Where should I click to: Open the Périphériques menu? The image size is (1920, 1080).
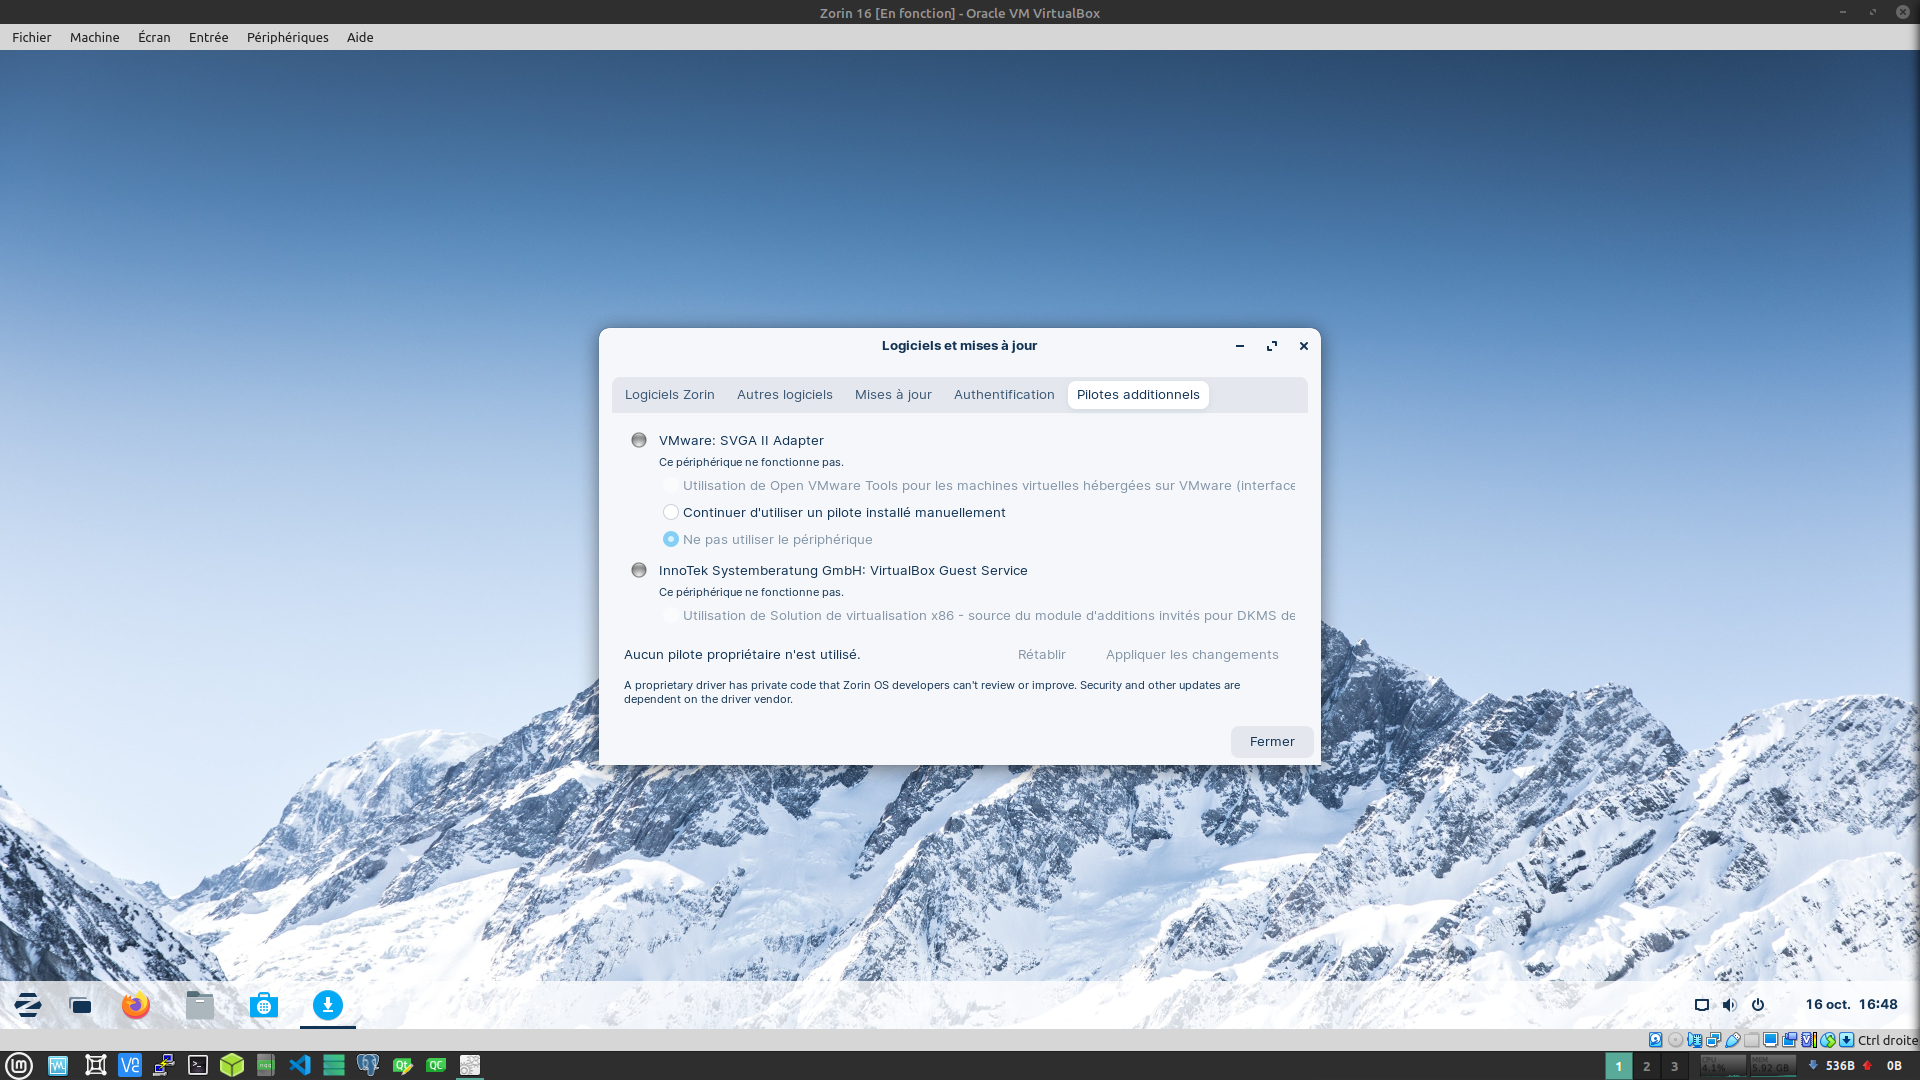pos(287,37)
